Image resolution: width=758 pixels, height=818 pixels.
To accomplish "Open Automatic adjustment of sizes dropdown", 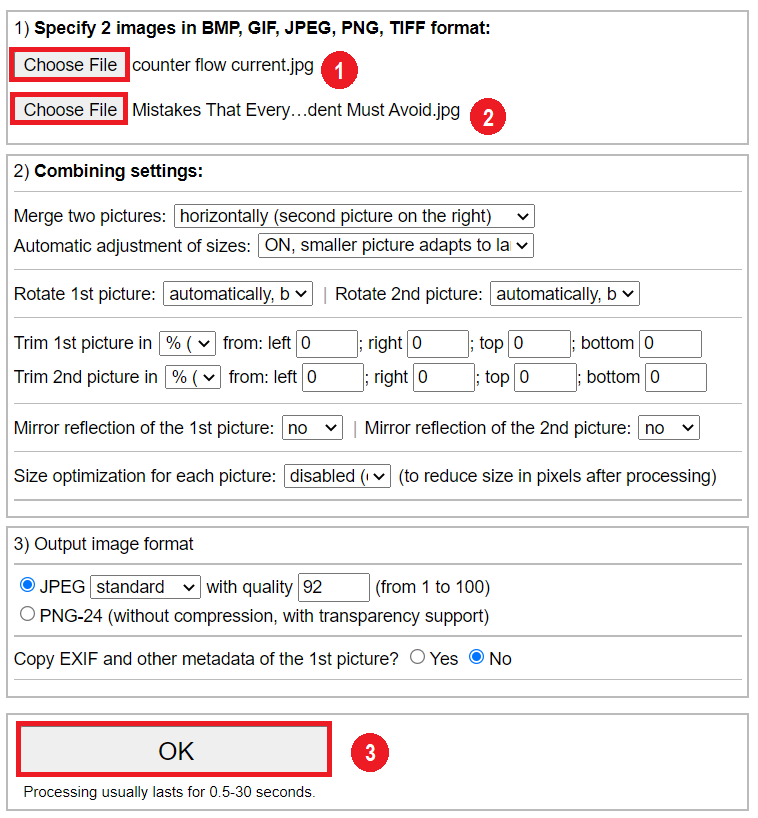I will (395, 244).
